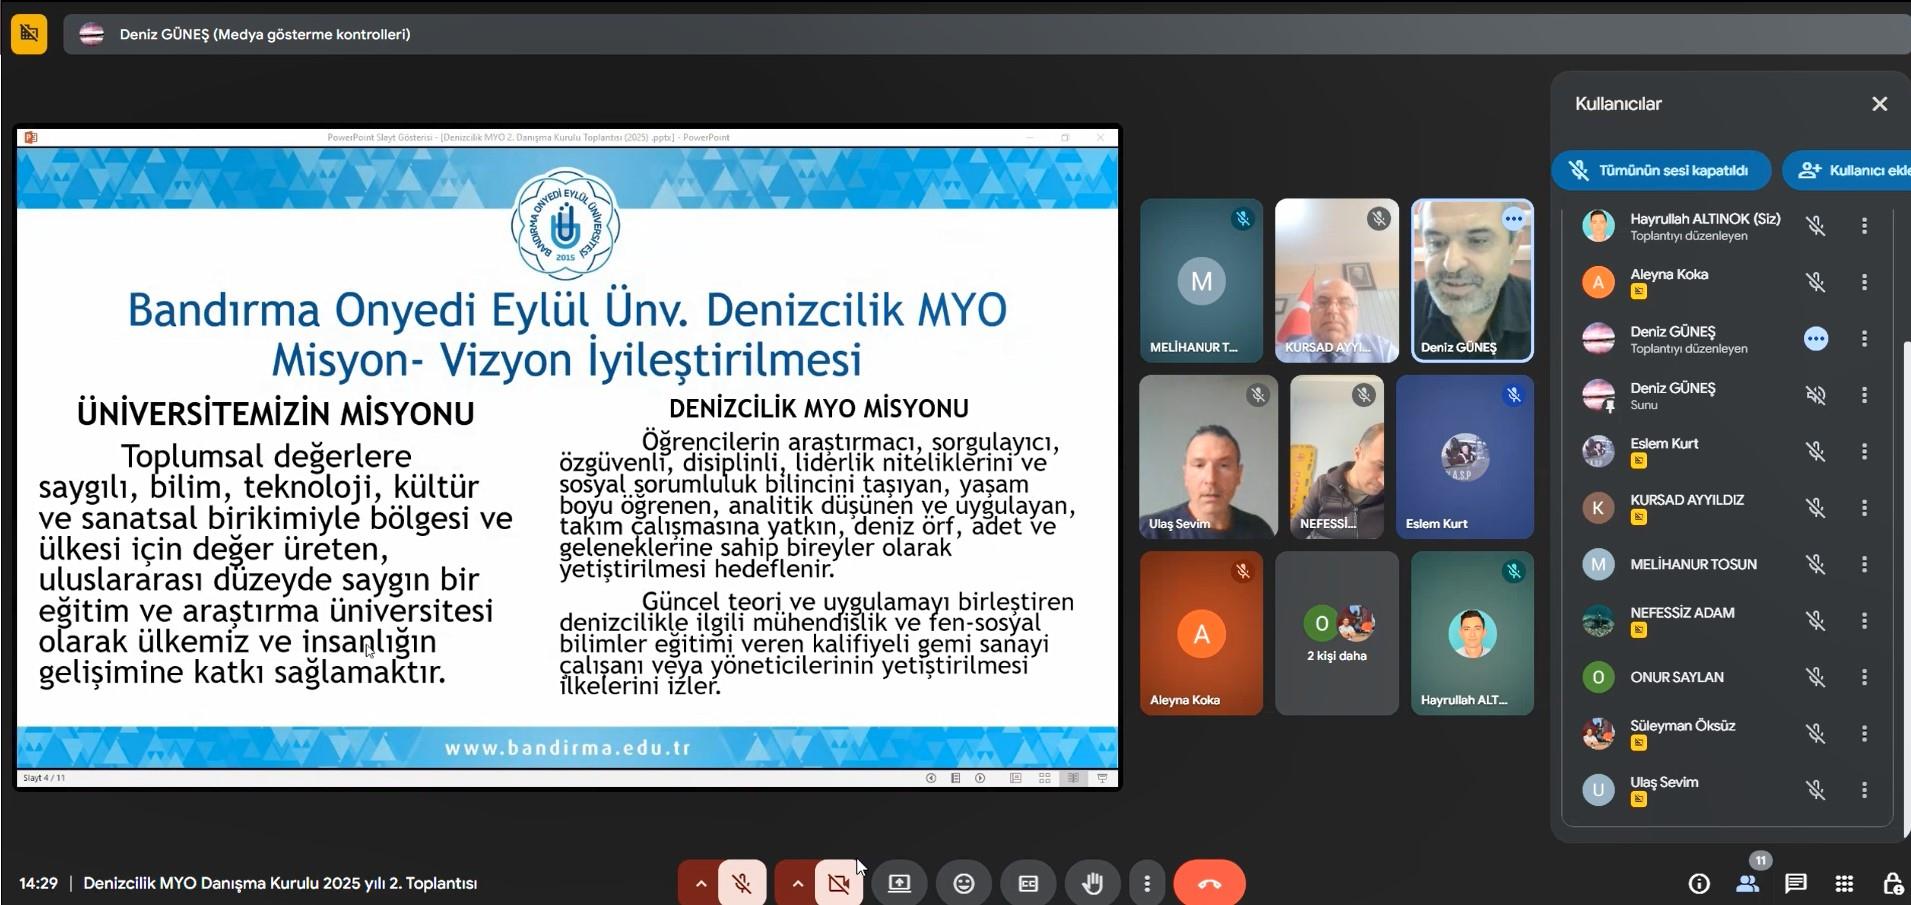
Task: Select the '2 kişi daha' participants tile
Action: click(1336, 633)
